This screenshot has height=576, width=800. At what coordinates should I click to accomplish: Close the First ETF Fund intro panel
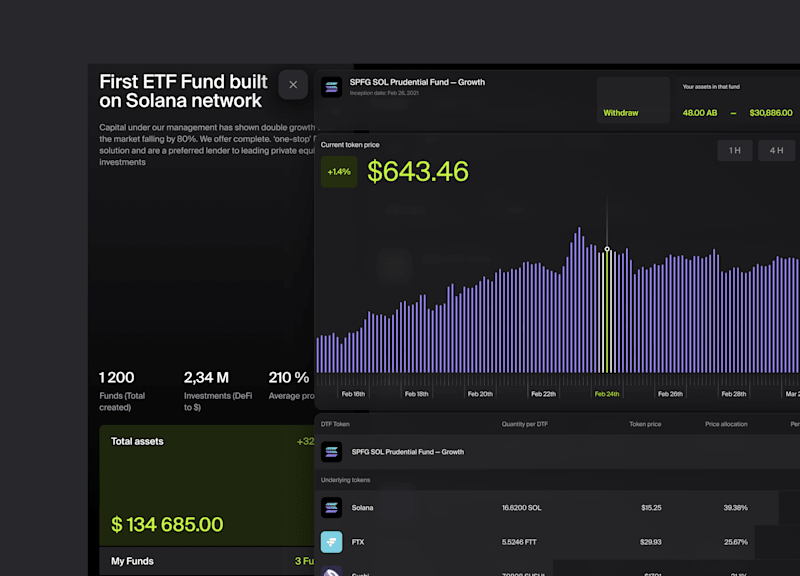pyautogui.click(x=293, y=85)
